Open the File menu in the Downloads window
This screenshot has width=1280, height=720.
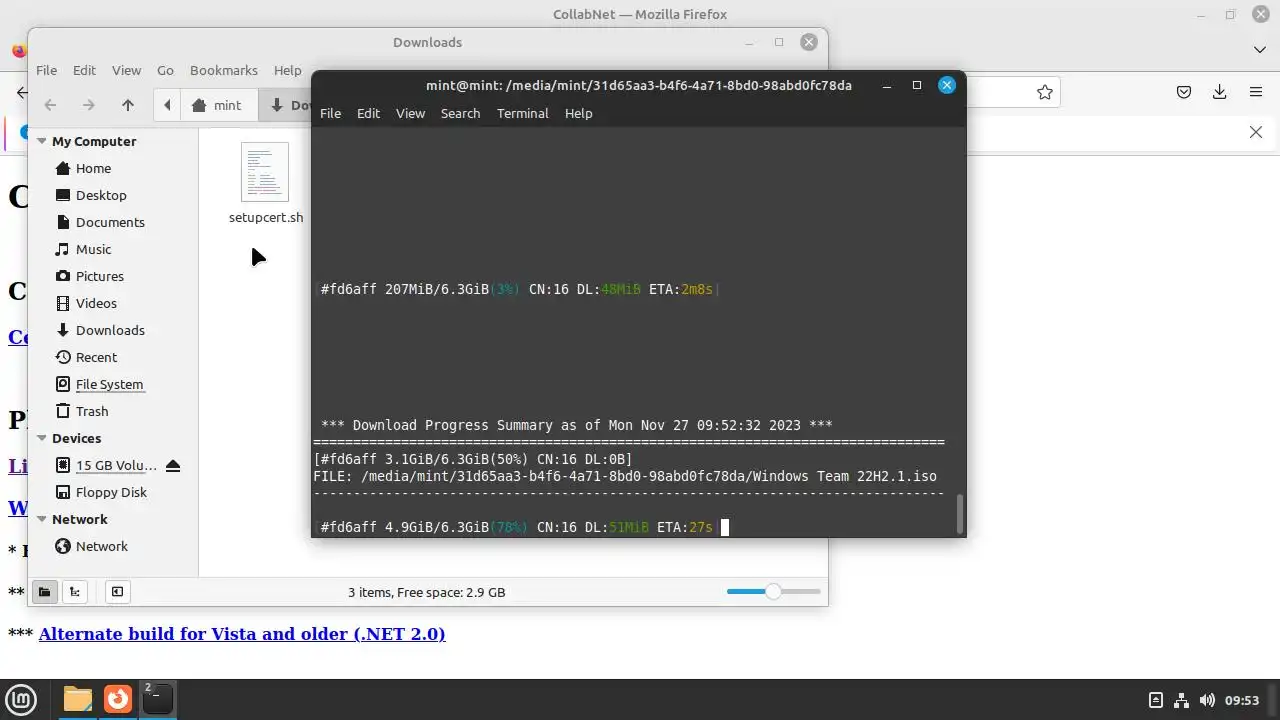click(46, 70)
